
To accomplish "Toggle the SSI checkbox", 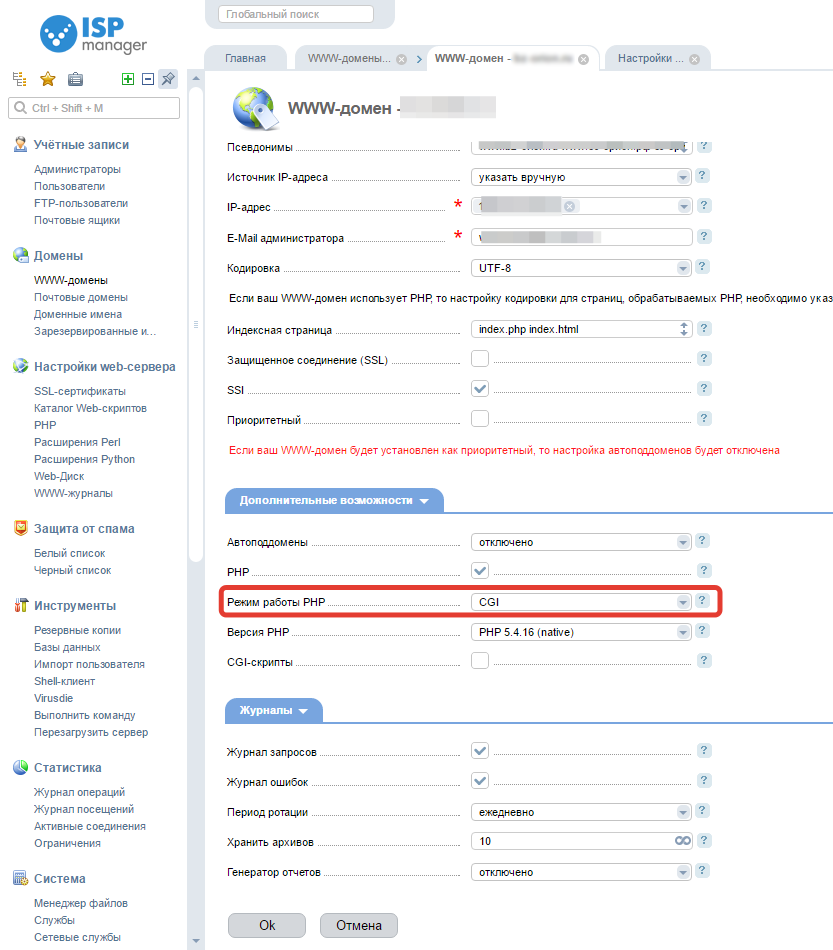I will click(480, 388).
